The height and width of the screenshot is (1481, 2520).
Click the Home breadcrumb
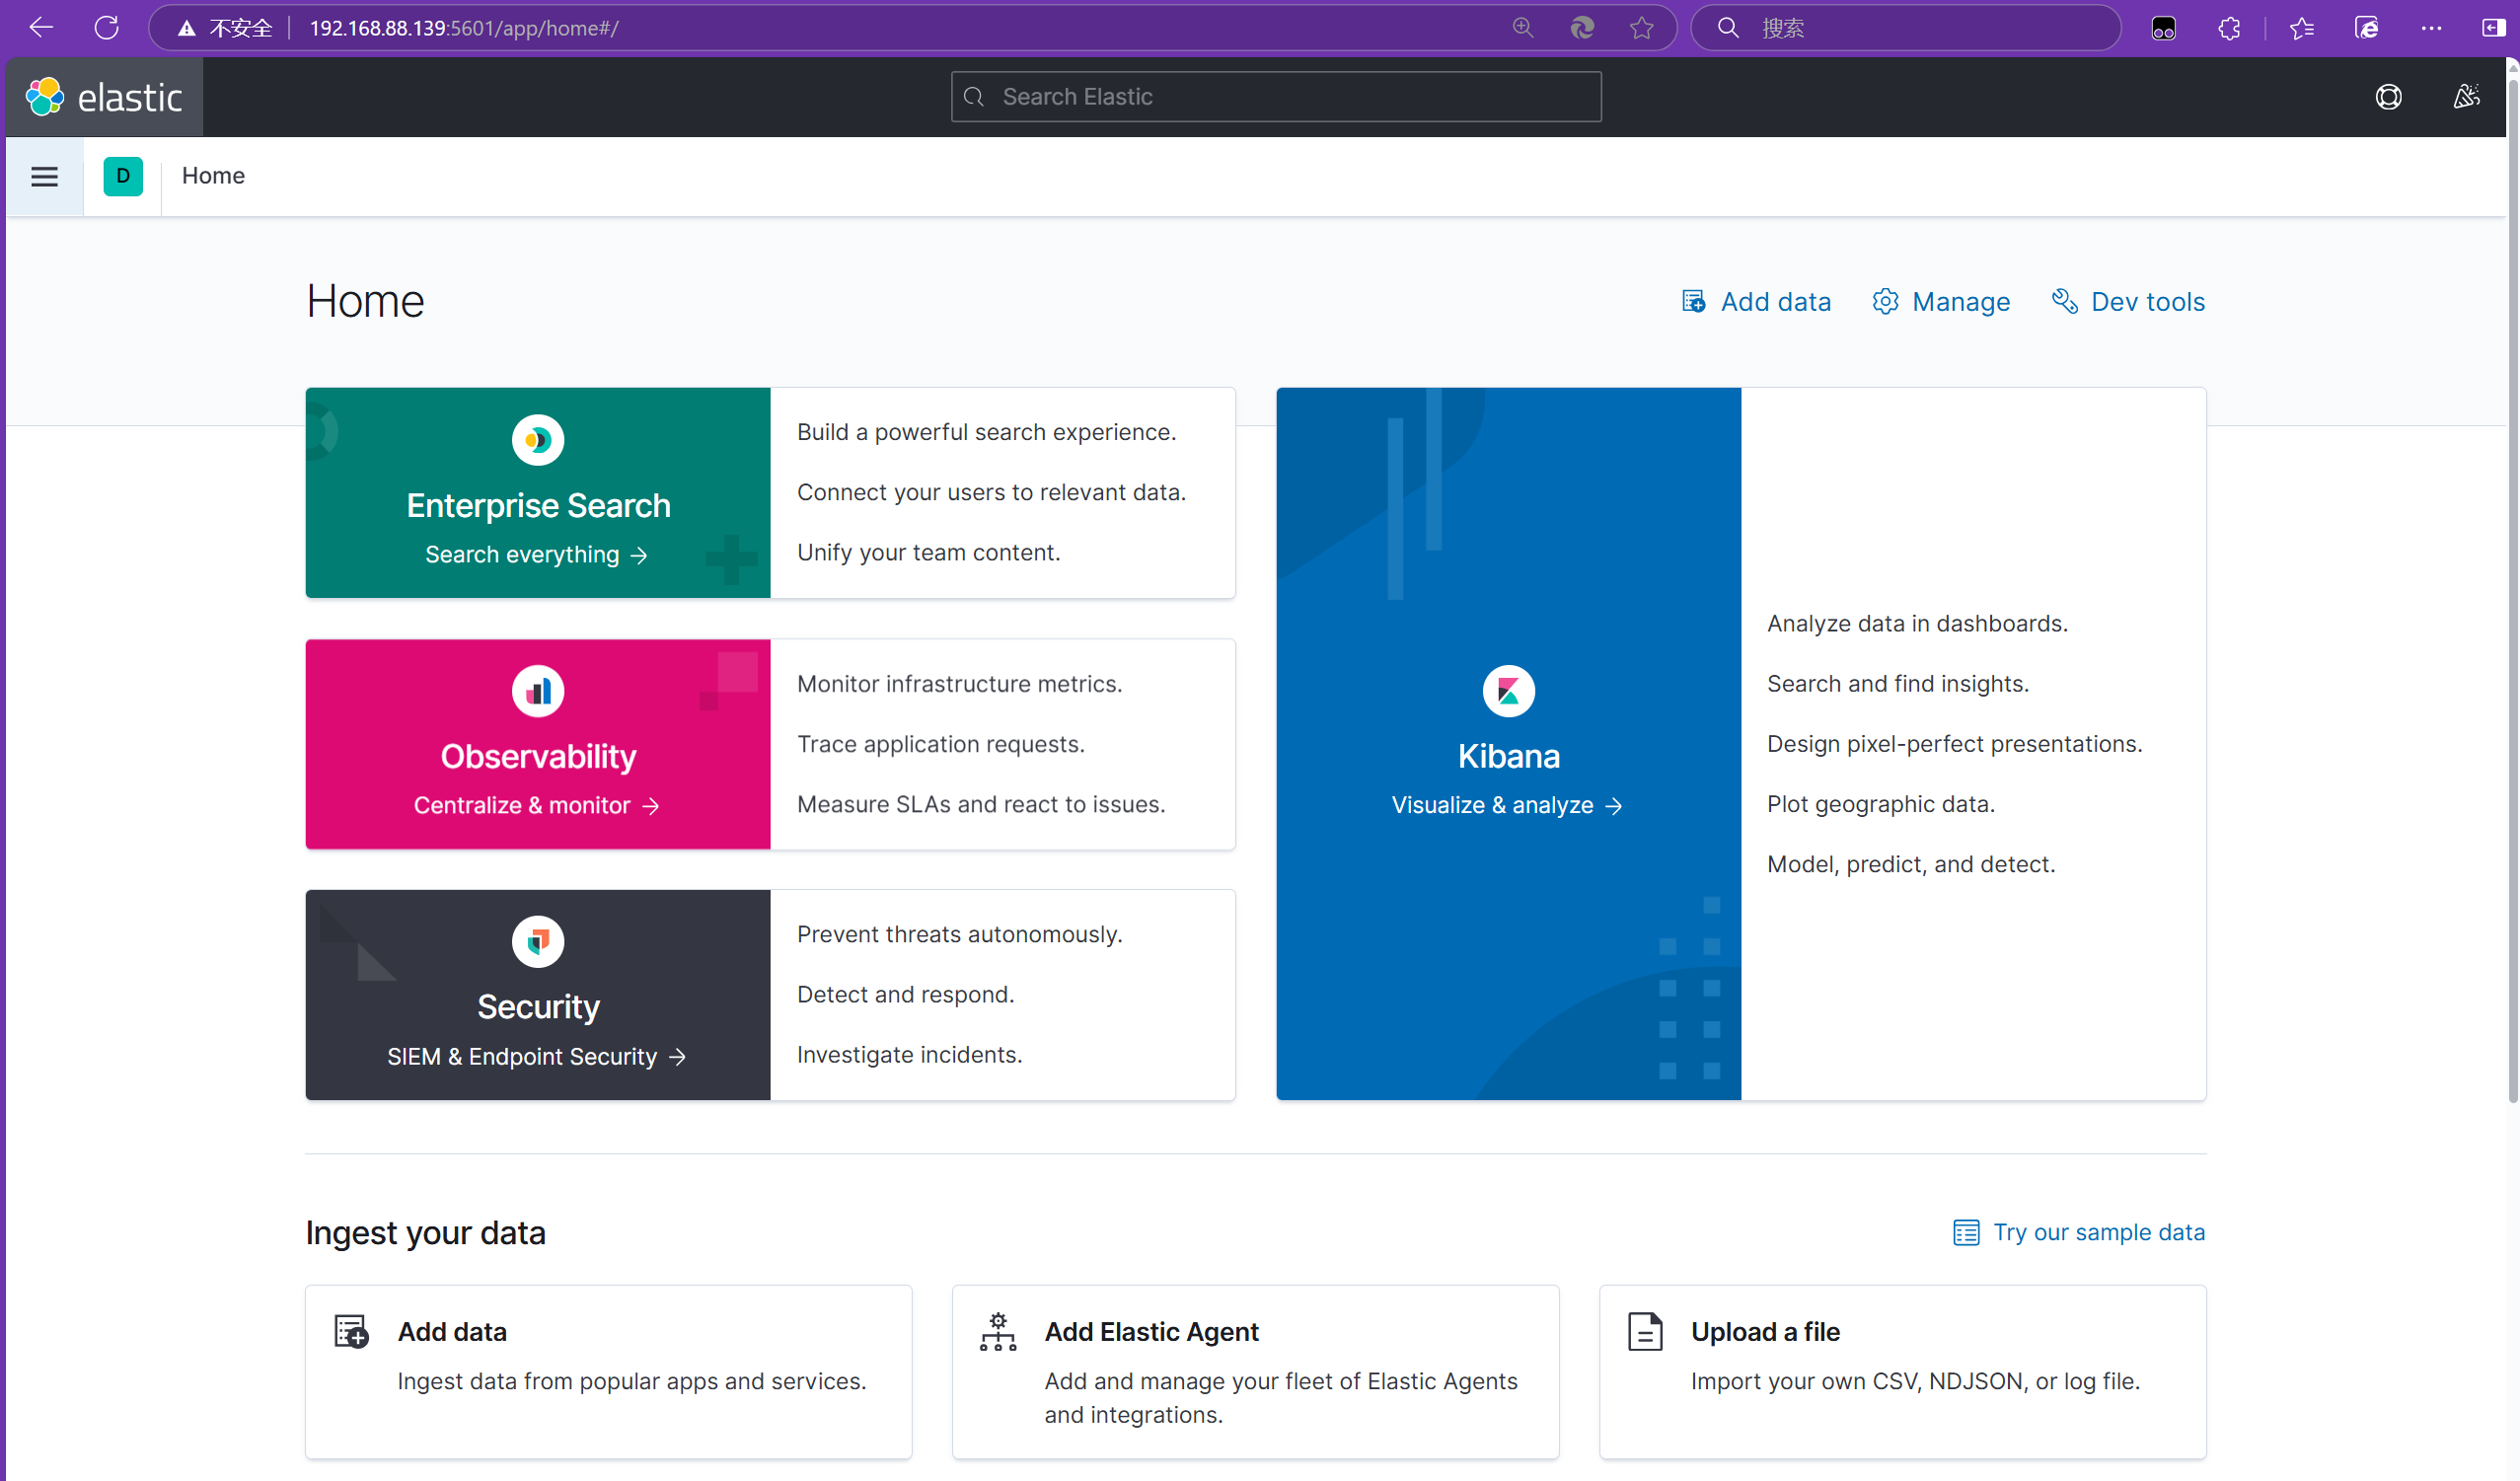coord(213,176)
